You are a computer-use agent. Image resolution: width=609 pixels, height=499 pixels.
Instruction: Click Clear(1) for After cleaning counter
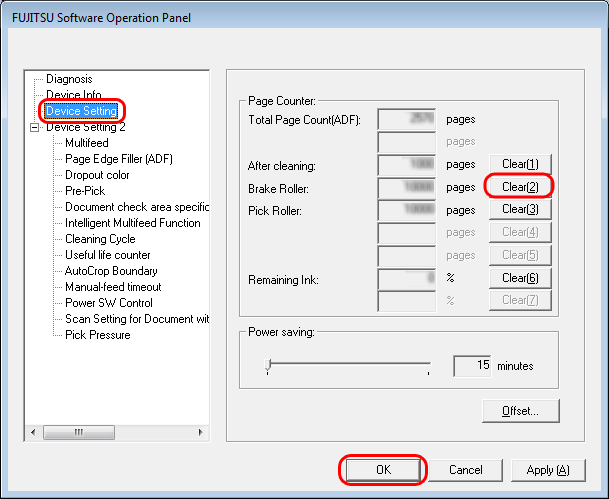pyautogui.click(x=520, y=164)
